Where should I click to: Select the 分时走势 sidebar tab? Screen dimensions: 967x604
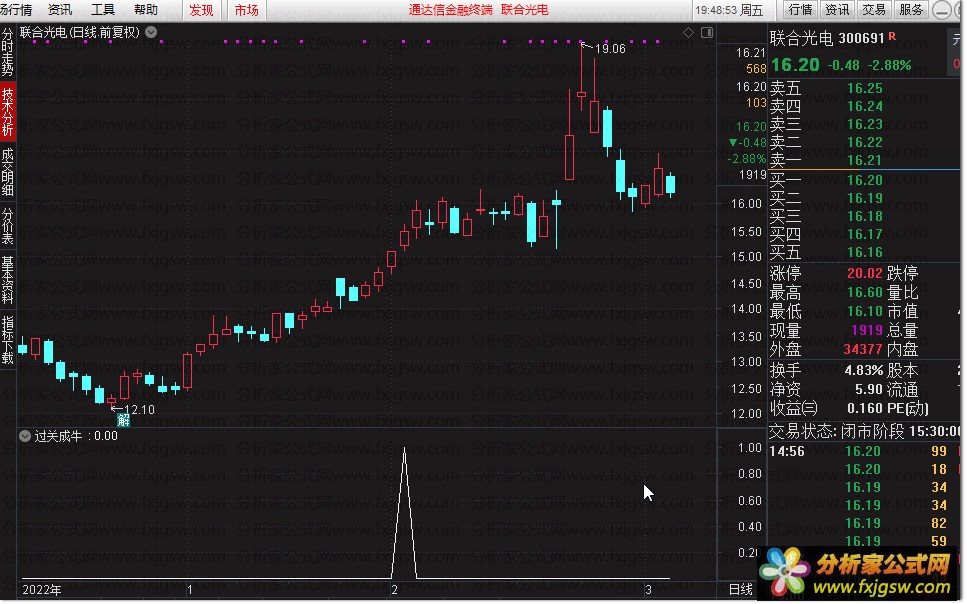coord(7,52)
